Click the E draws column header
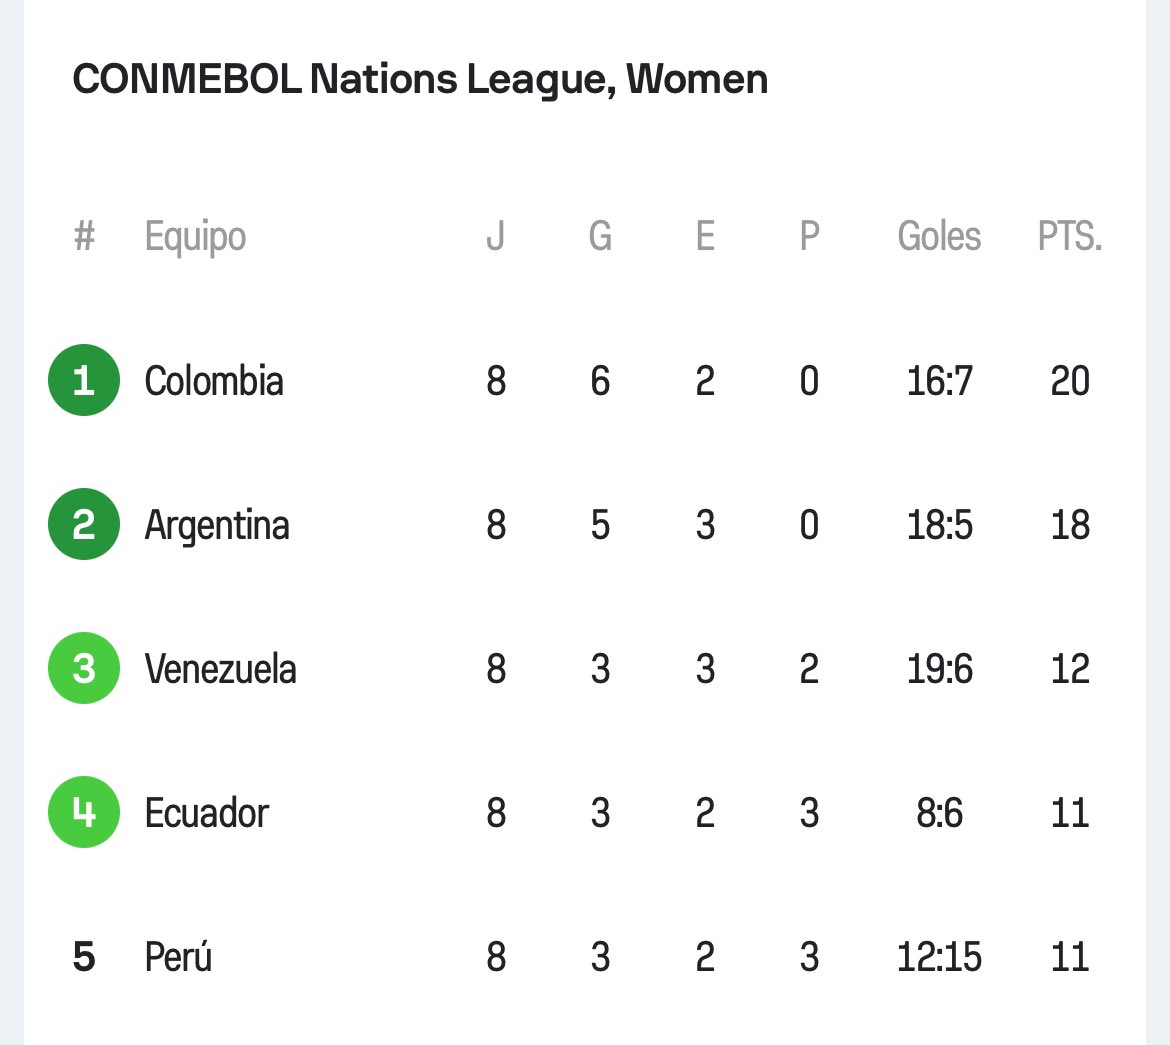This screenshot has width=1170, height=1045. click(705, 237)
